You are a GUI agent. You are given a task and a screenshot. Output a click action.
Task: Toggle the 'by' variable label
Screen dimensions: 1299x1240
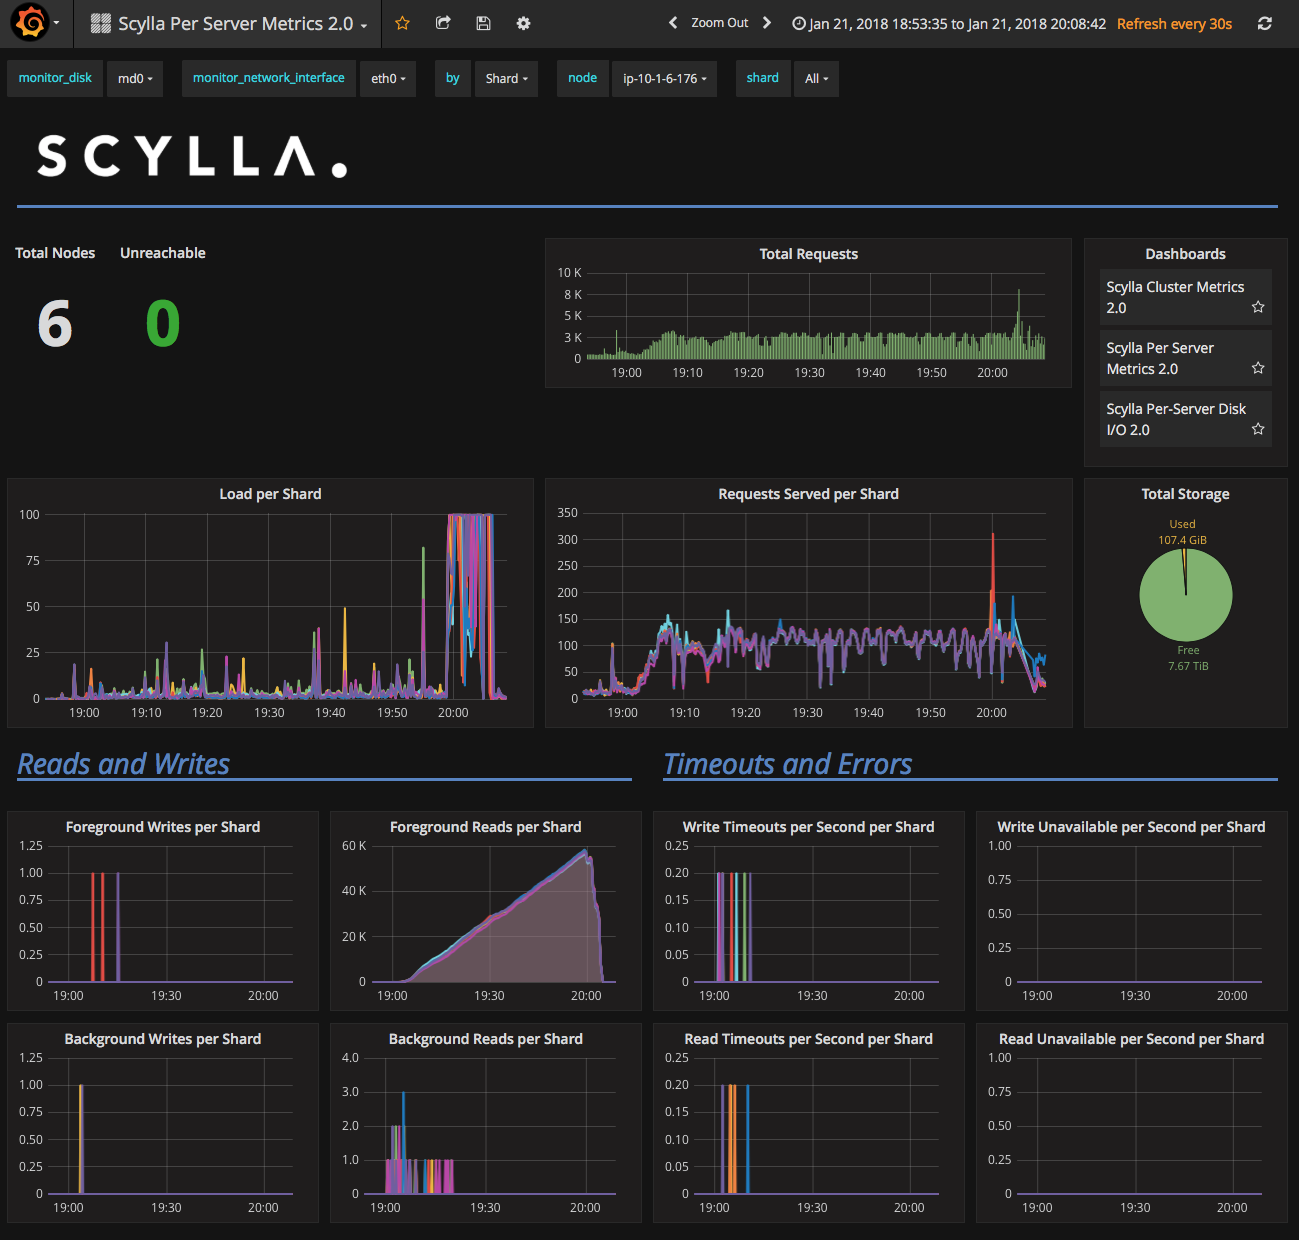pyautogui.click(x=452, y=78)
